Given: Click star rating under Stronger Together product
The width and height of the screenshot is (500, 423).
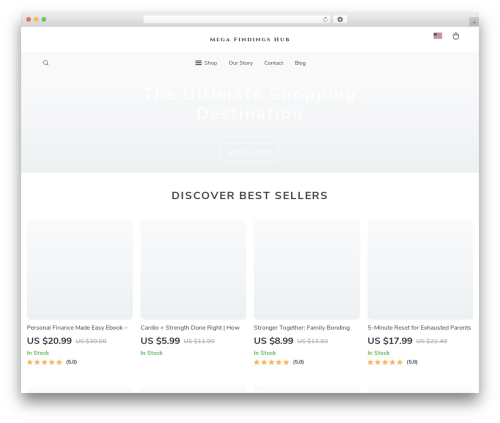Looking at the screenshot, I should 271,362.
